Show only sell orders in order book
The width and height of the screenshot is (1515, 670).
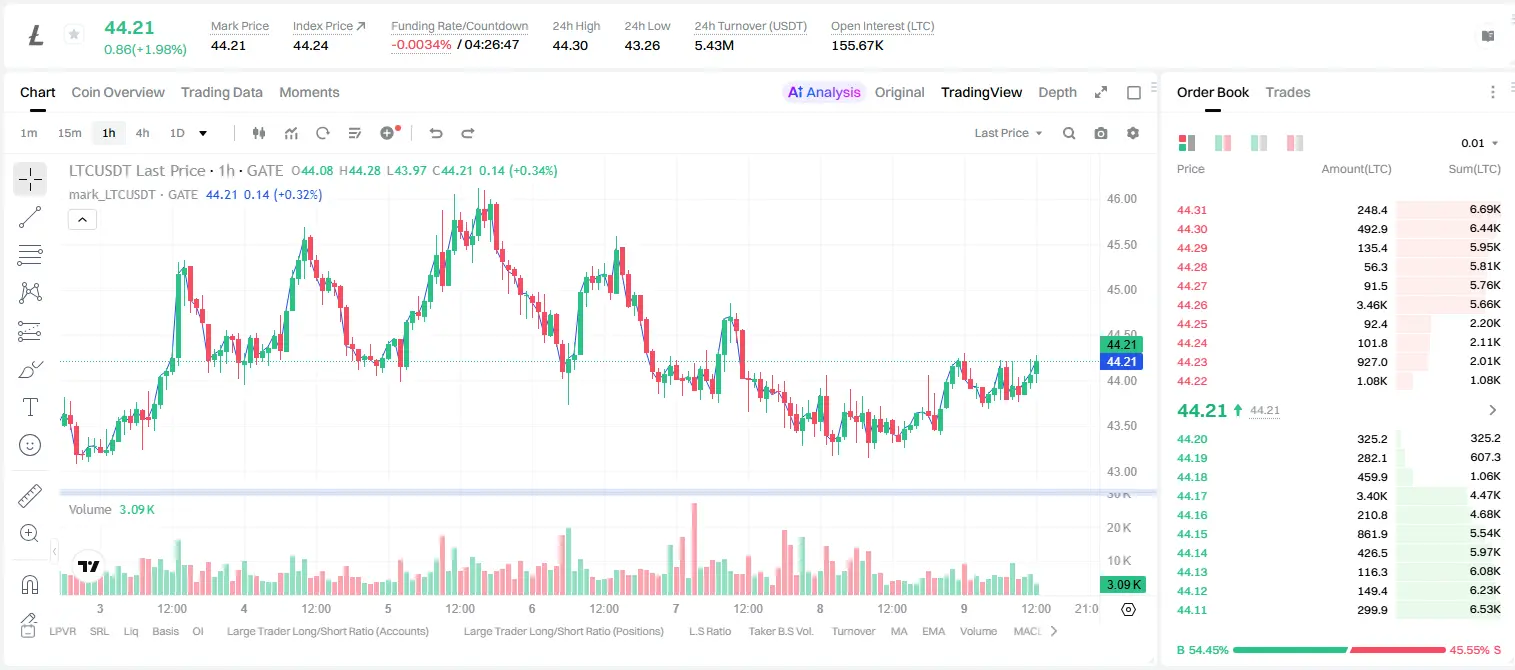tap(1295, 143)
